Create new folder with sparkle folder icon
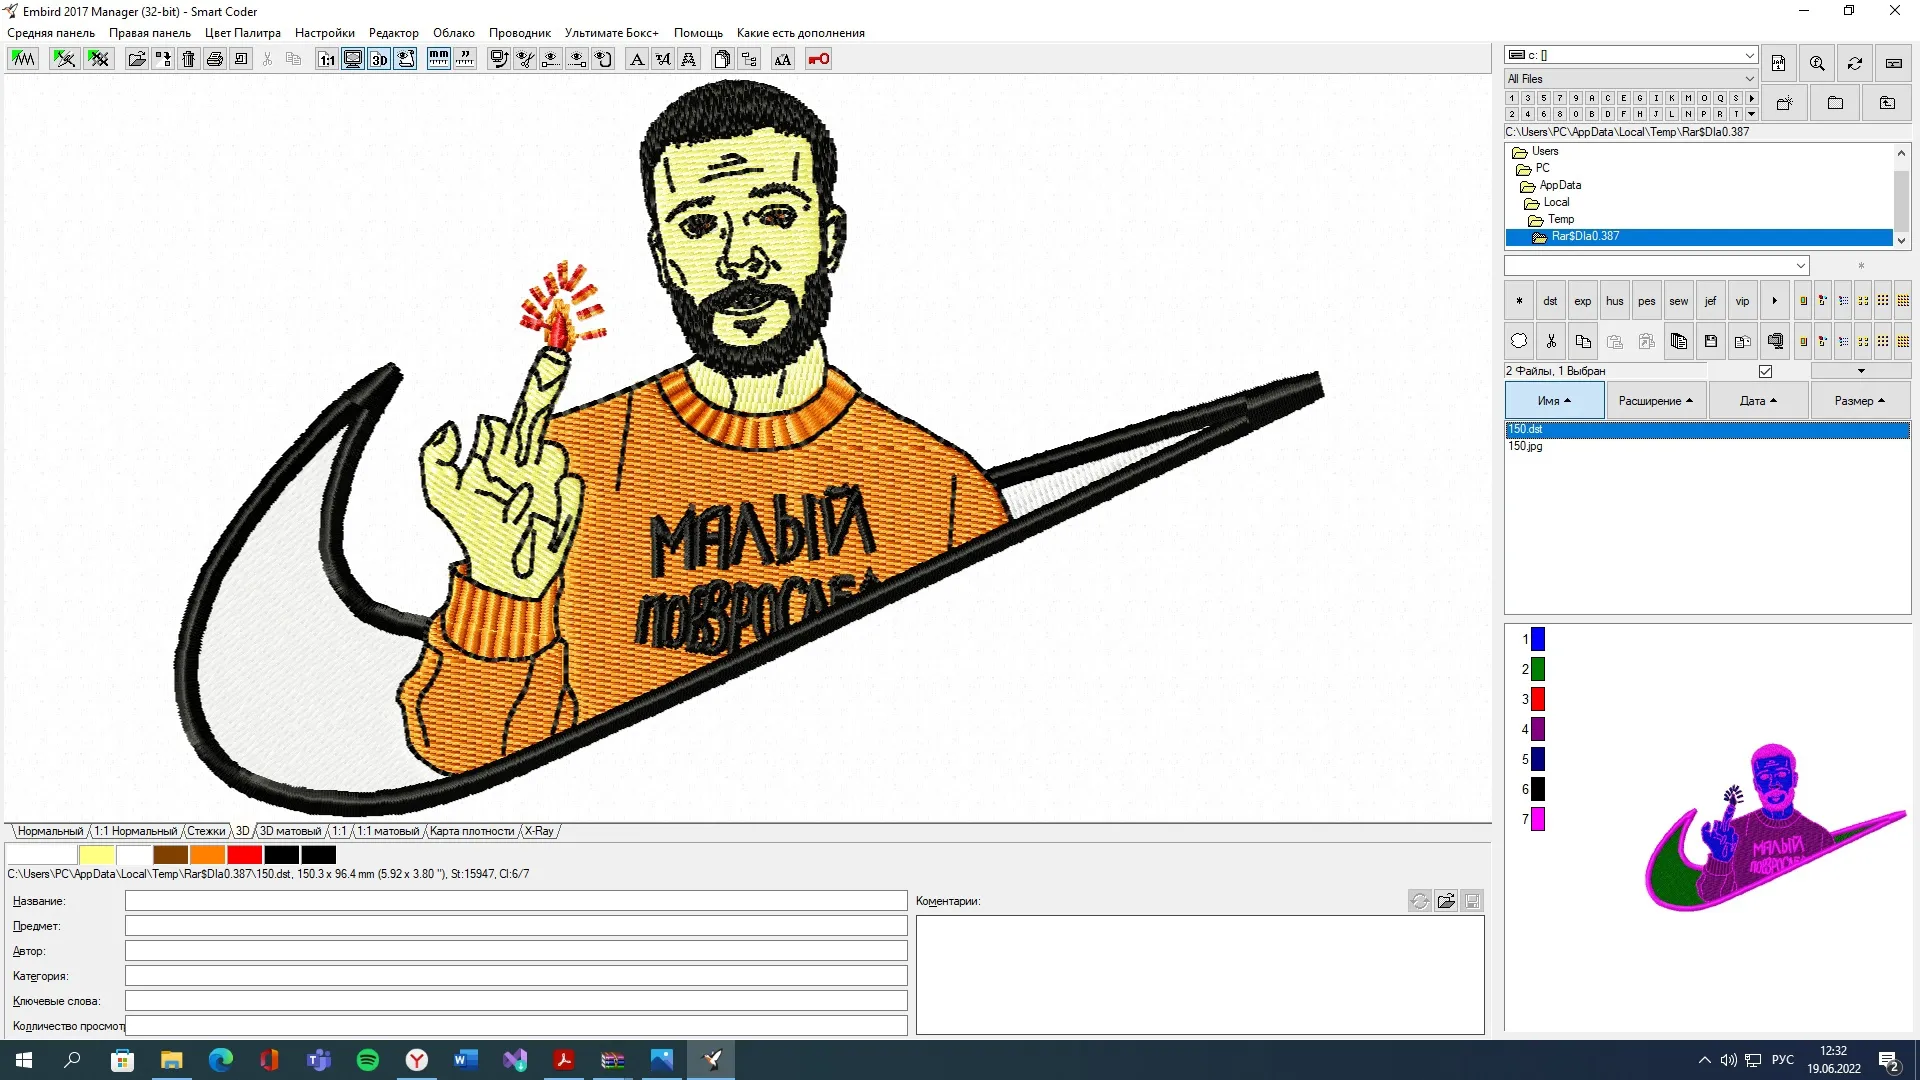1920x1080 pixels. click(1784, 103)
